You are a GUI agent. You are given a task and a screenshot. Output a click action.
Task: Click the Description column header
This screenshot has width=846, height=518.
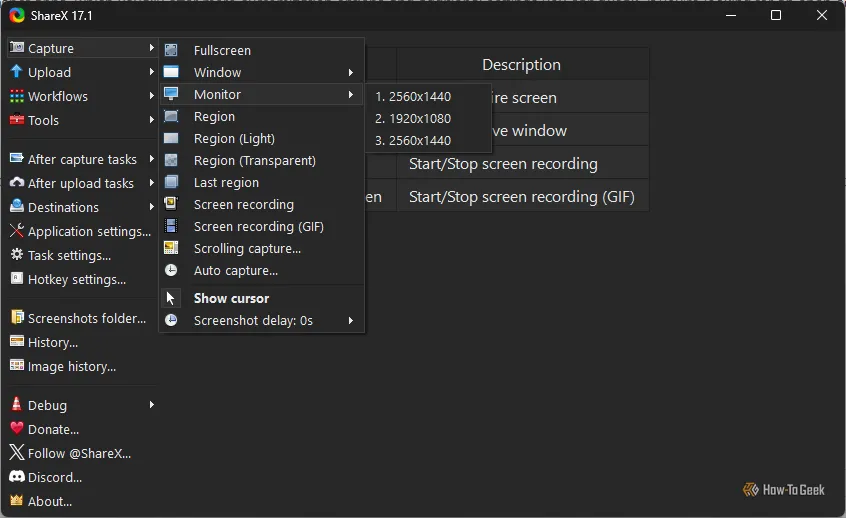coord(522,65)
